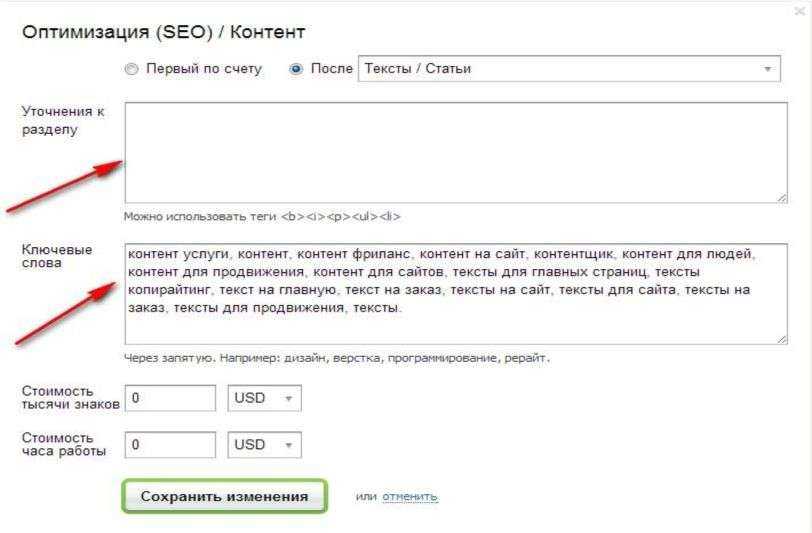Click the "Уточнения к разделу" field label
812x533 pixels.
point(63,120)
